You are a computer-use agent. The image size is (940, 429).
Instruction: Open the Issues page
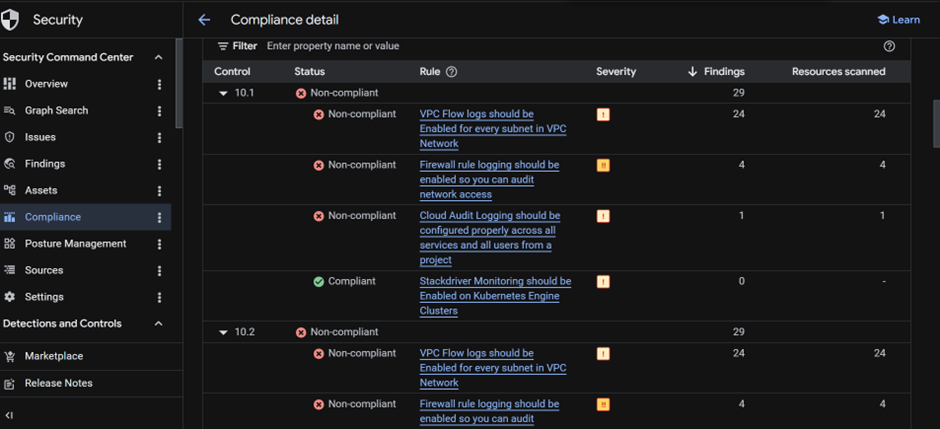tap(40, 137)
